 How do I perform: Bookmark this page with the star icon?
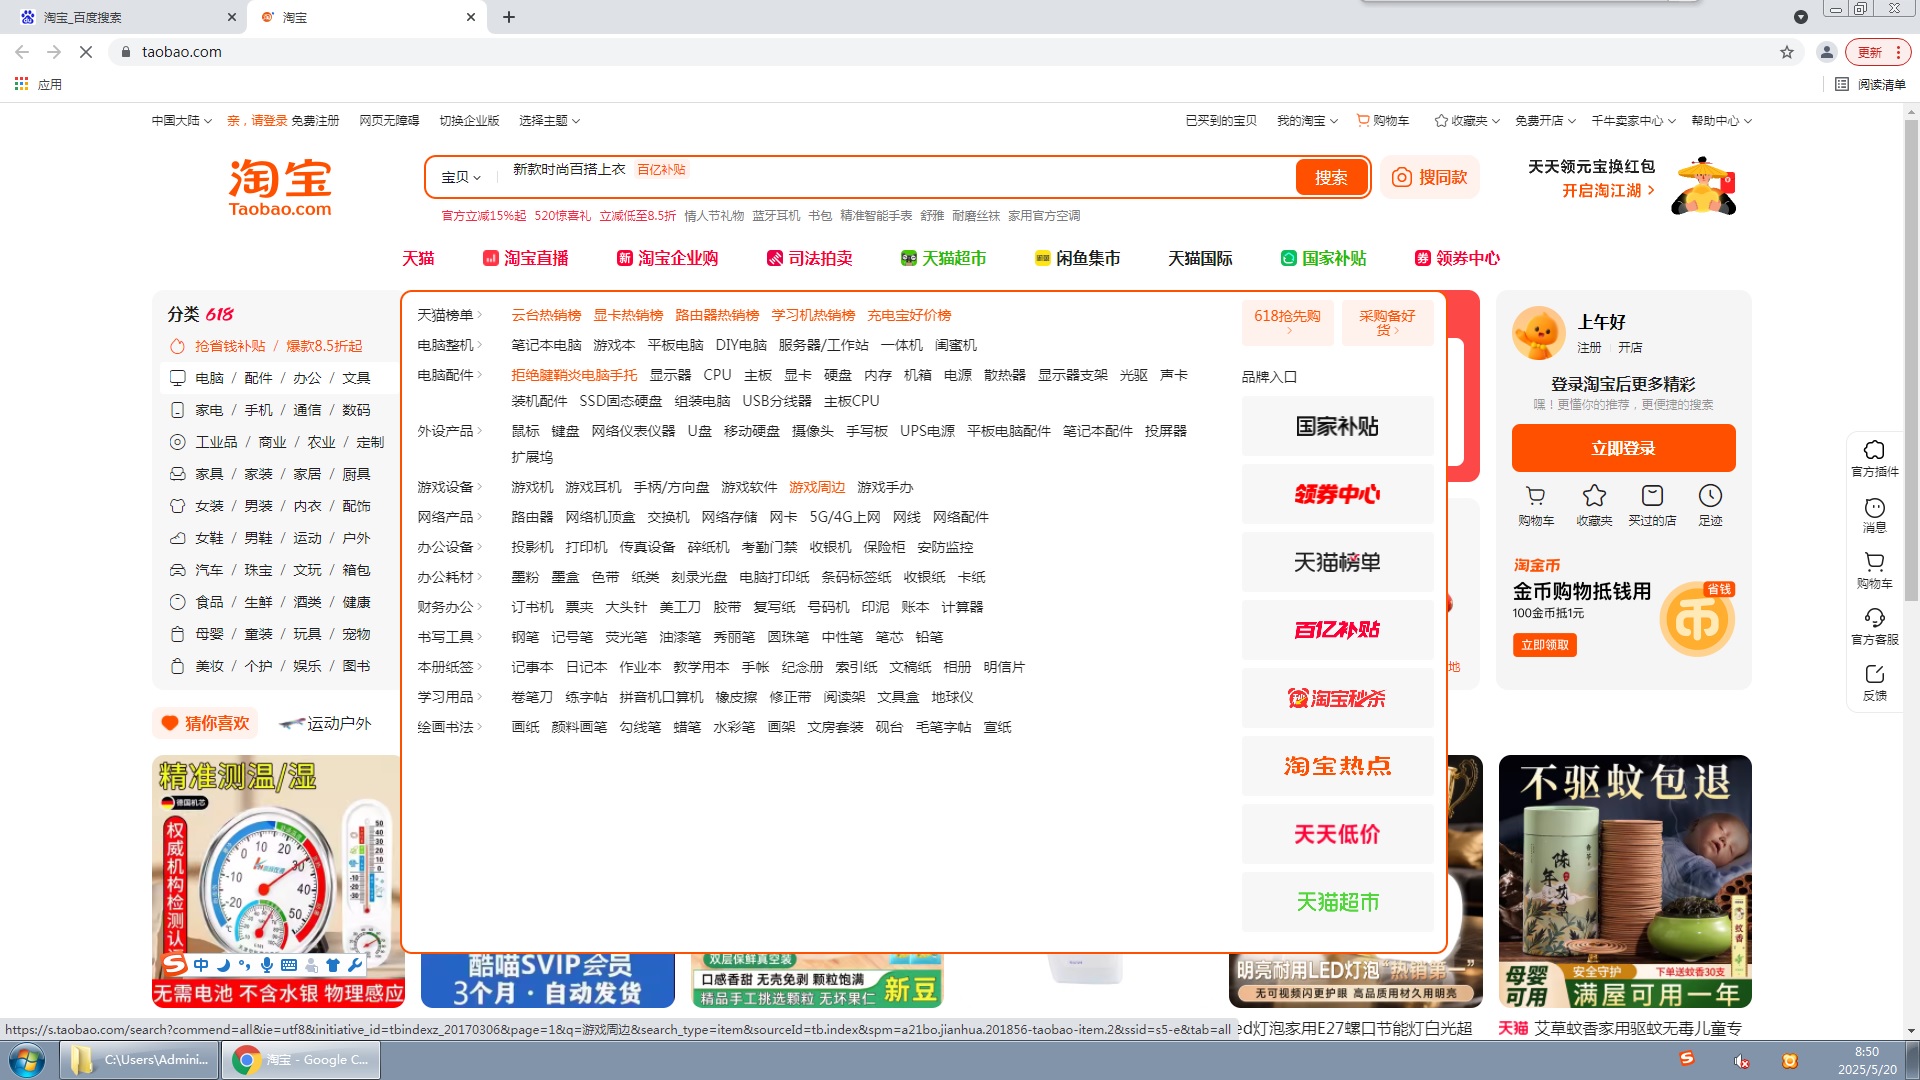pos(1787,52)
